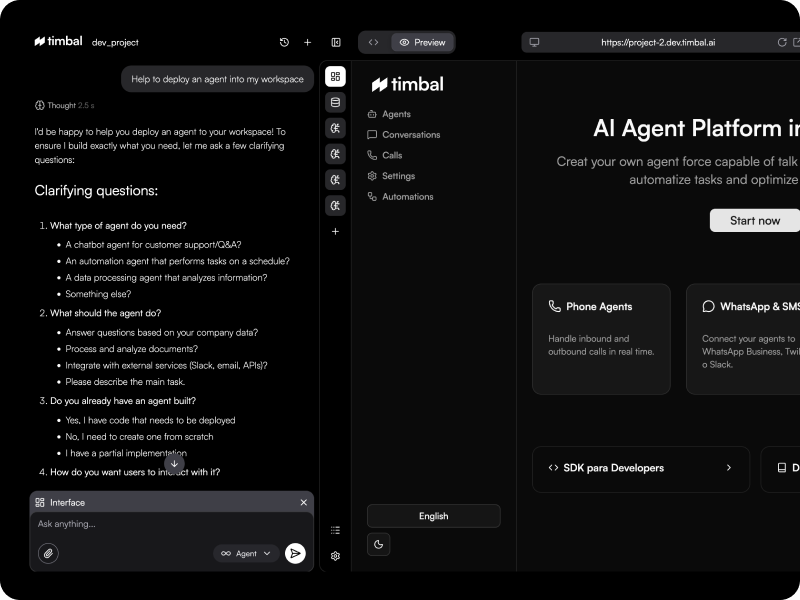Open version history from the top bar
The width and height of the screenshot is (800, 600).
click(284, 42)
